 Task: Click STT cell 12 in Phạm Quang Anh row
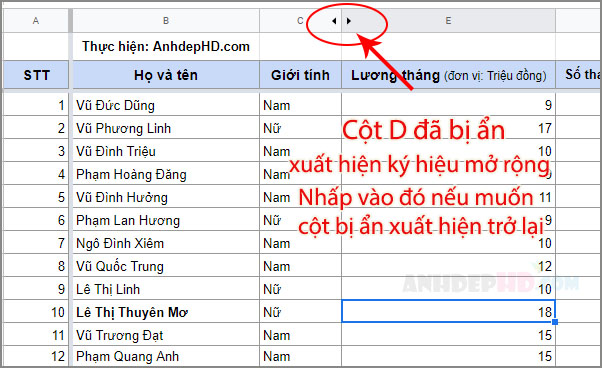[36, 356]
